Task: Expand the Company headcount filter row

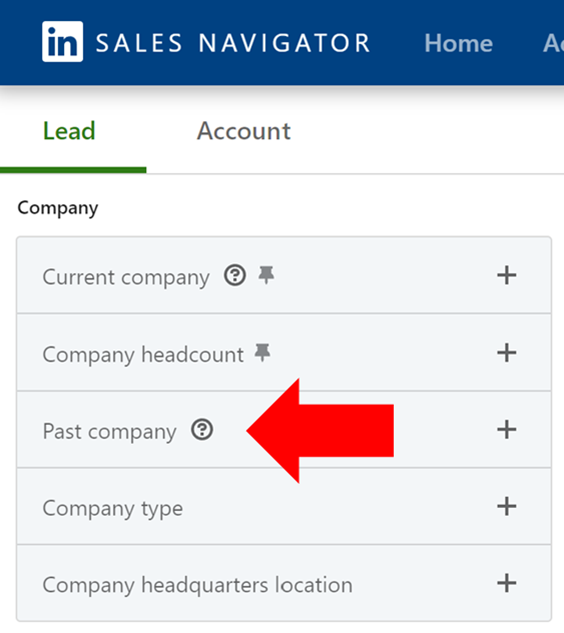Action: point(284,352)
